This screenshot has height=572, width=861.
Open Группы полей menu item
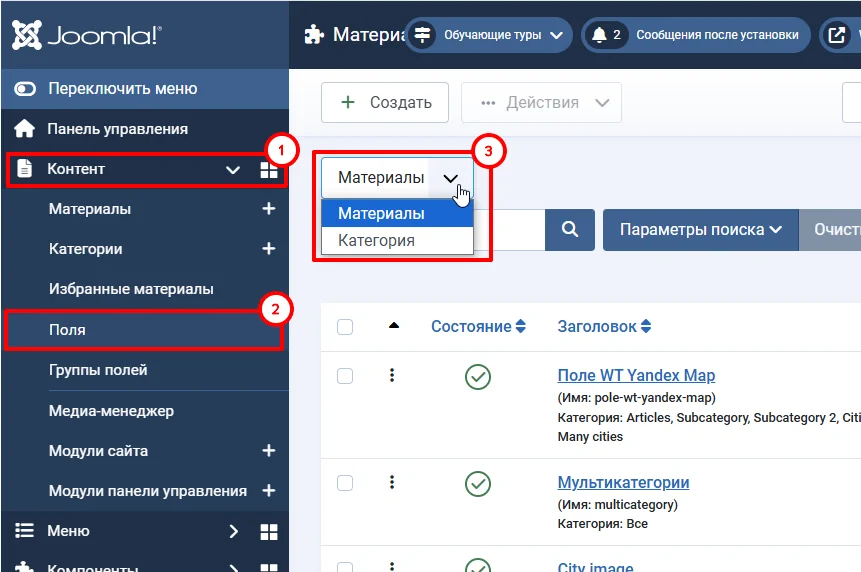[98, 370]
